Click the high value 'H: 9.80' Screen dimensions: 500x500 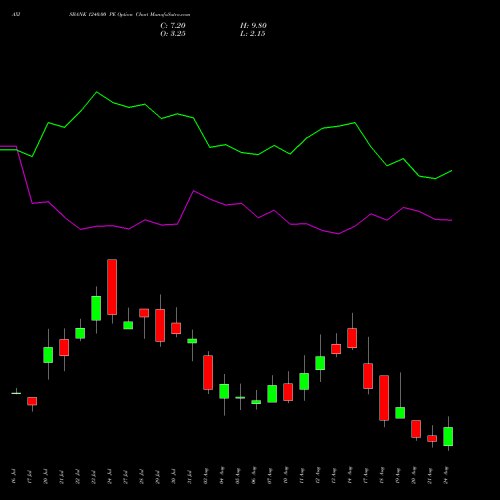tap(253, 26)
